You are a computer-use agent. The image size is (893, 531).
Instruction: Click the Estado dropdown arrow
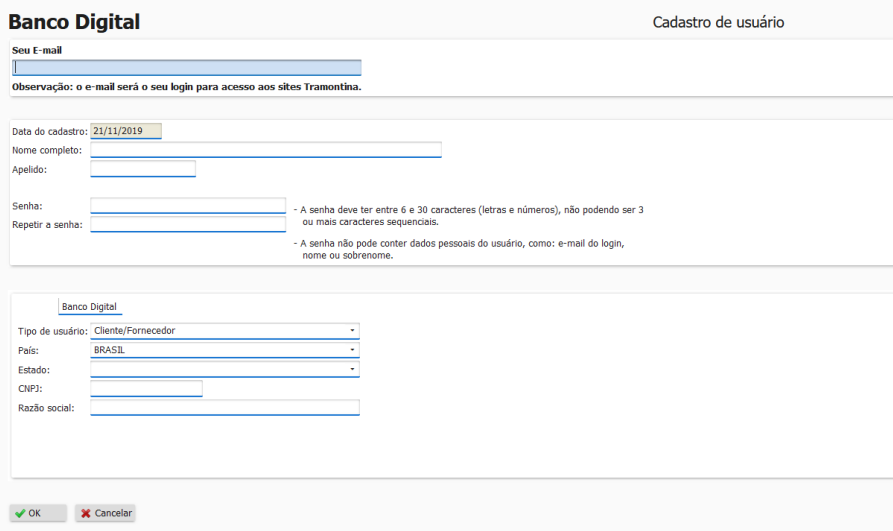352,369
